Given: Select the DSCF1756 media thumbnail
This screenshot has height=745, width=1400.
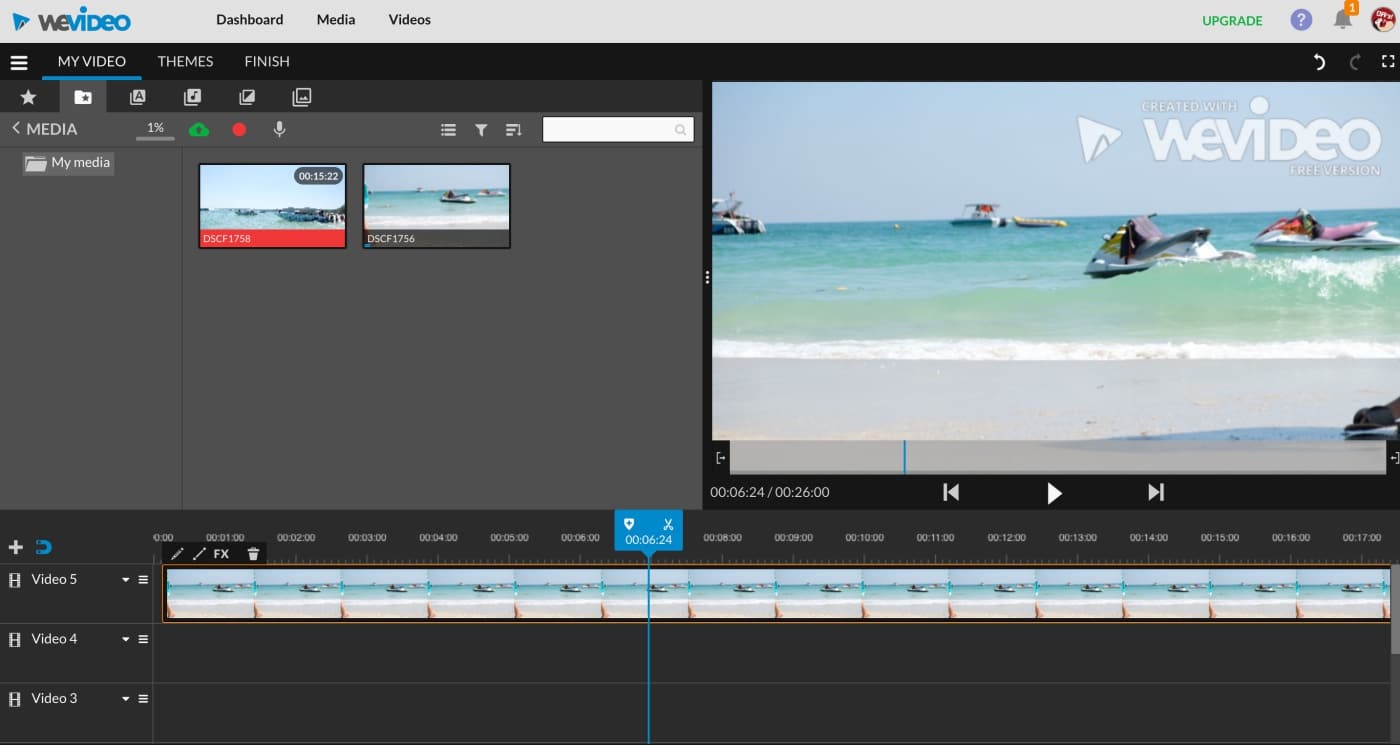Looking at the screenshot, I should coord(436,205).
